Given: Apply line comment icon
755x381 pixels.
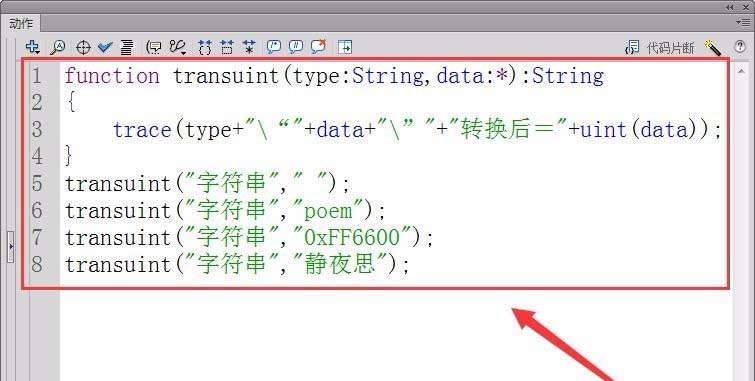Looking at the screenshot, I should click(296, 47).
